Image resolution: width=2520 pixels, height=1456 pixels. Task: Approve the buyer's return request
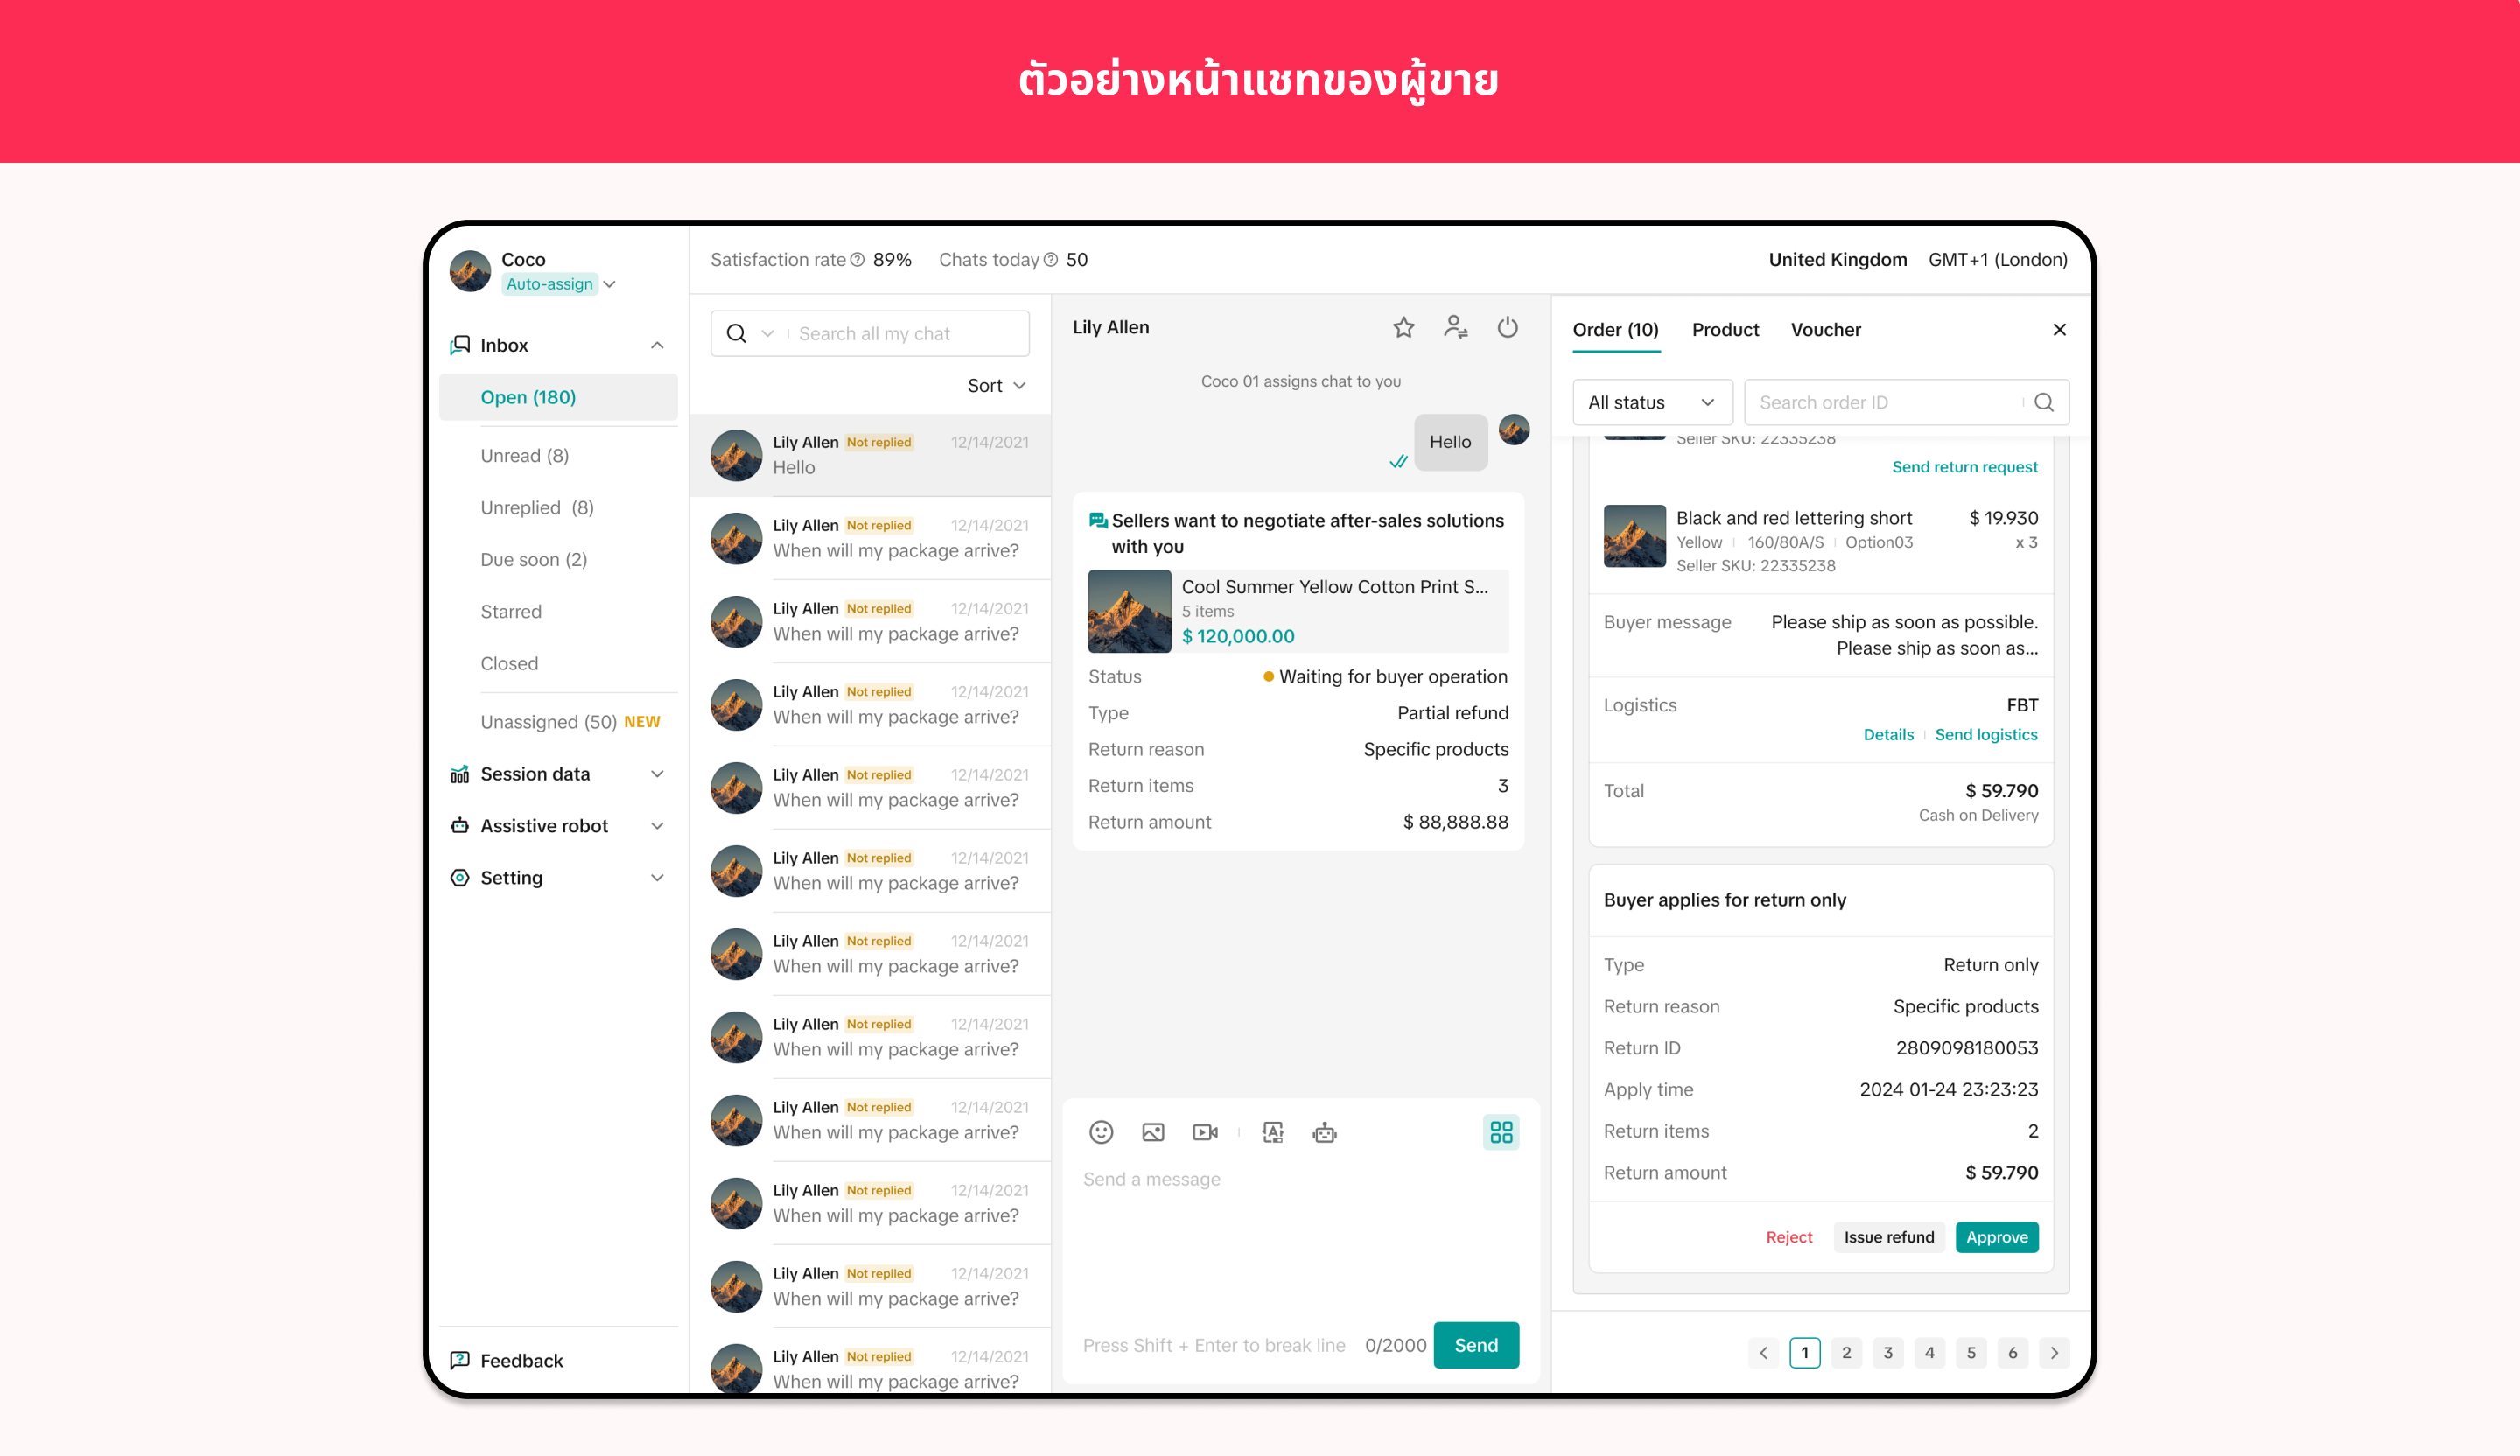click(x=1996, y=1237)
